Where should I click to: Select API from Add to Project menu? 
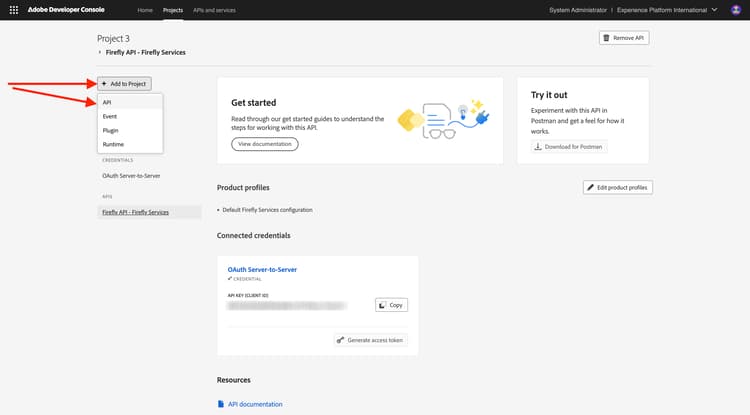pyautogui.click(x=107, y=102)
